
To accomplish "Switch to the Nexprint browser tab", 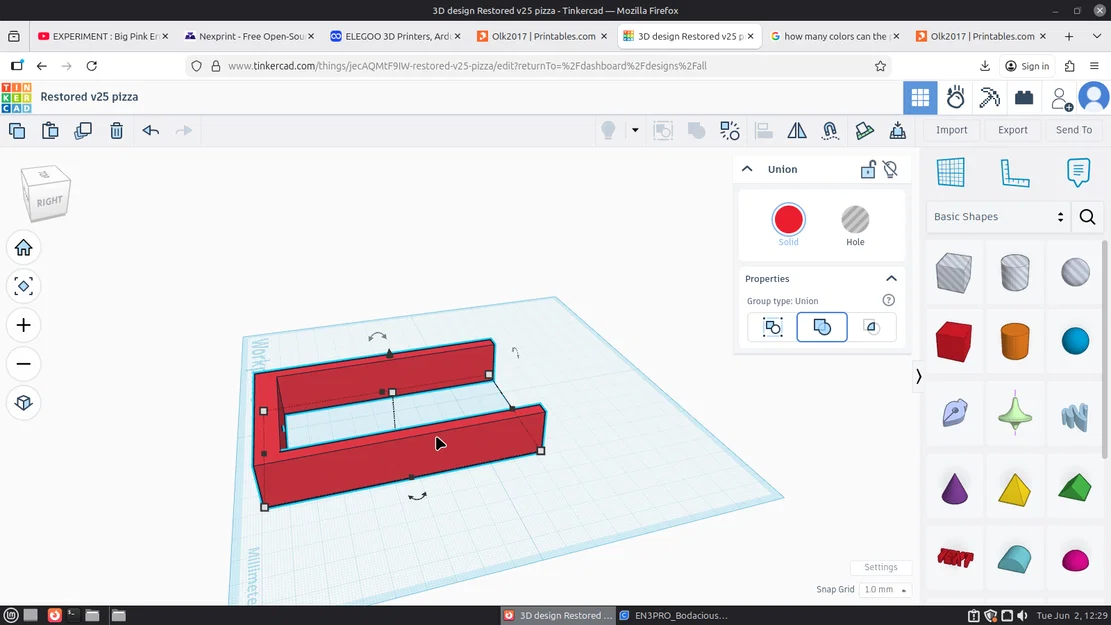I will tap(249, 36).
